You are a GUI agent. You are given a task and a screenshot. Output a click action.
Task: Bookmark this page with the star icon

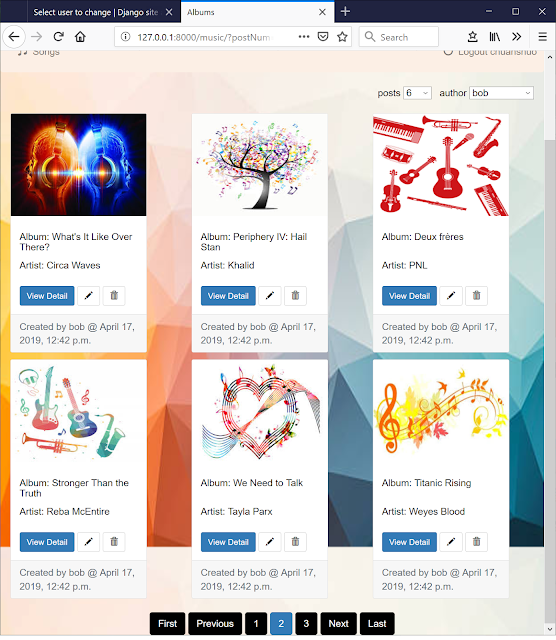click(x=342, y=37)
